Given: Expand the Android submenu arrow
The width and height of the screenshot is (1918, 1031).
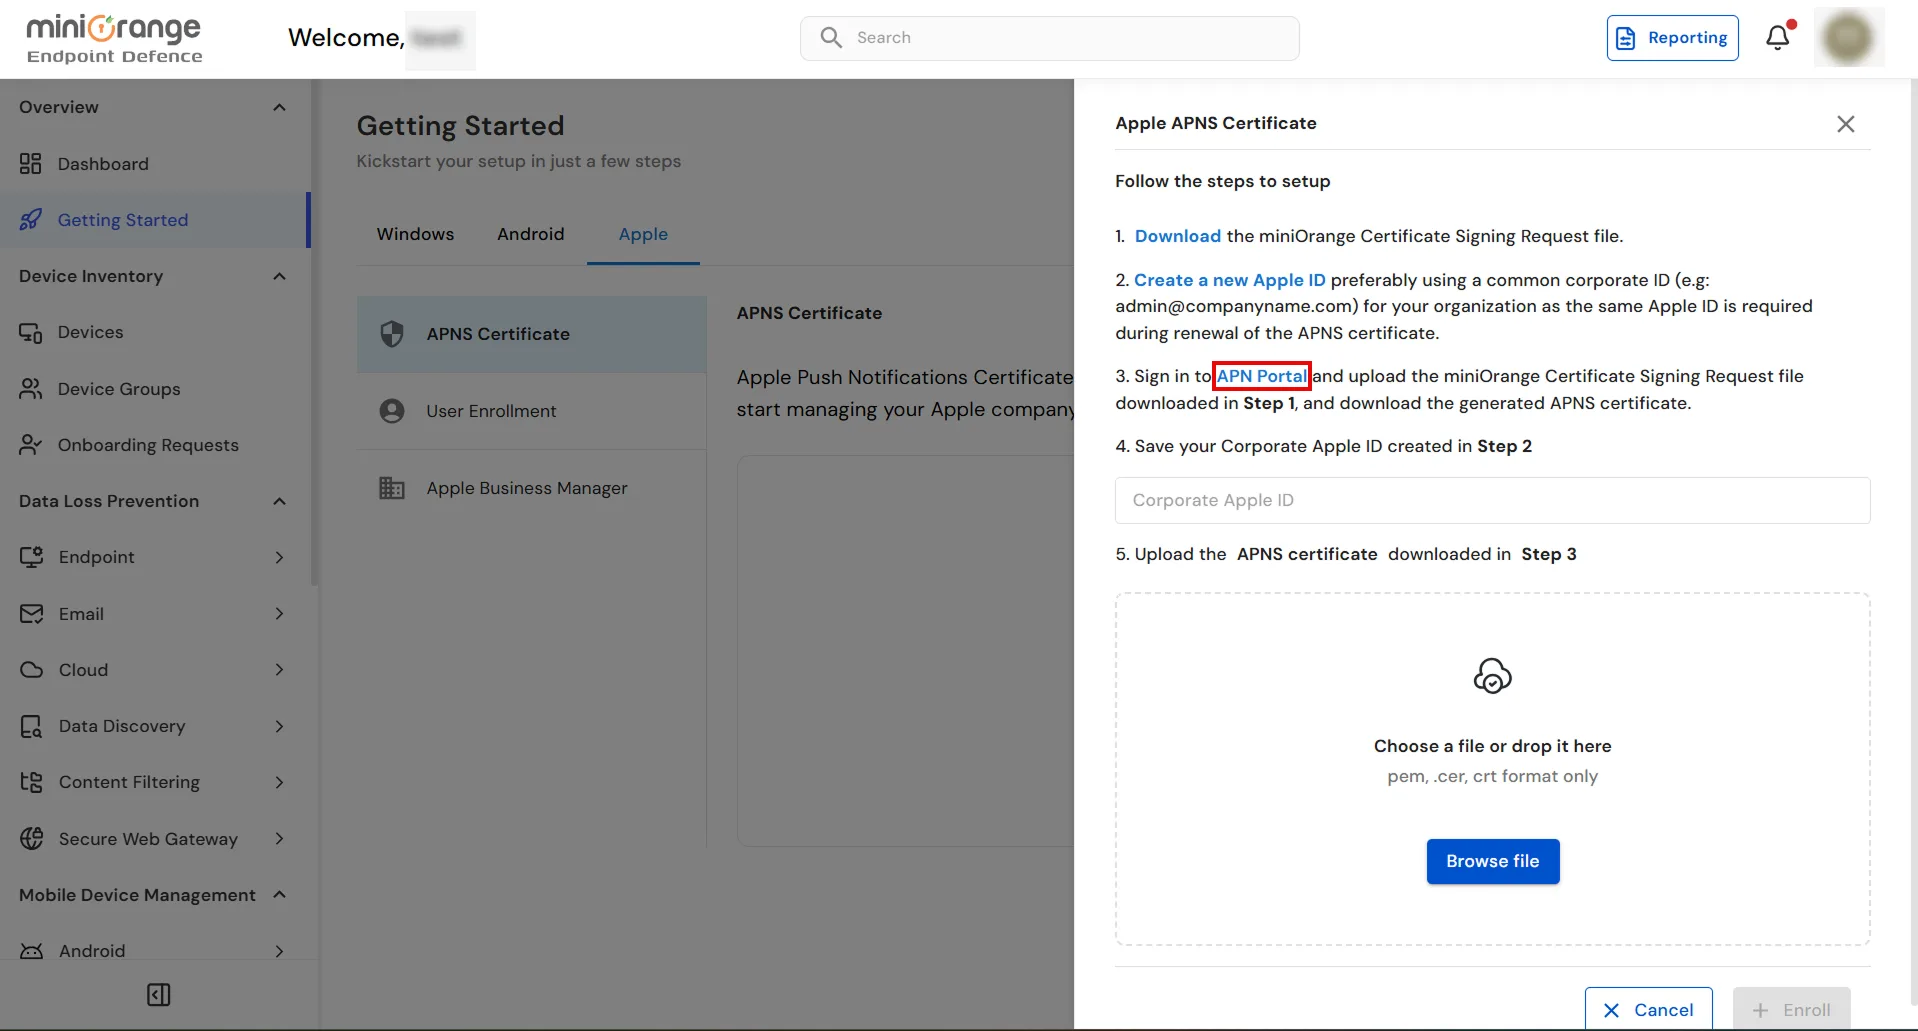Looking at the screenshot, I should (280, 950).
